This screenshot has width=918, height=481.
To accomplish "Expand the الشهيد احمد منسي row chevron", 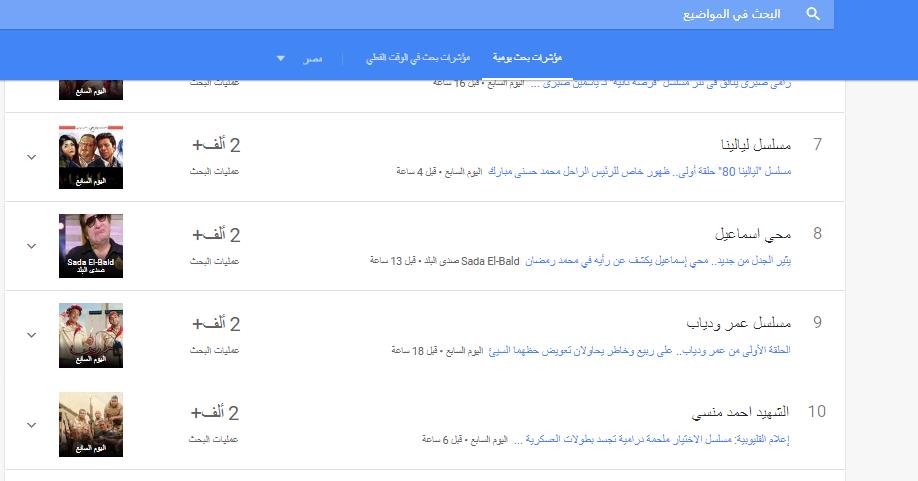I will (31, 424).
